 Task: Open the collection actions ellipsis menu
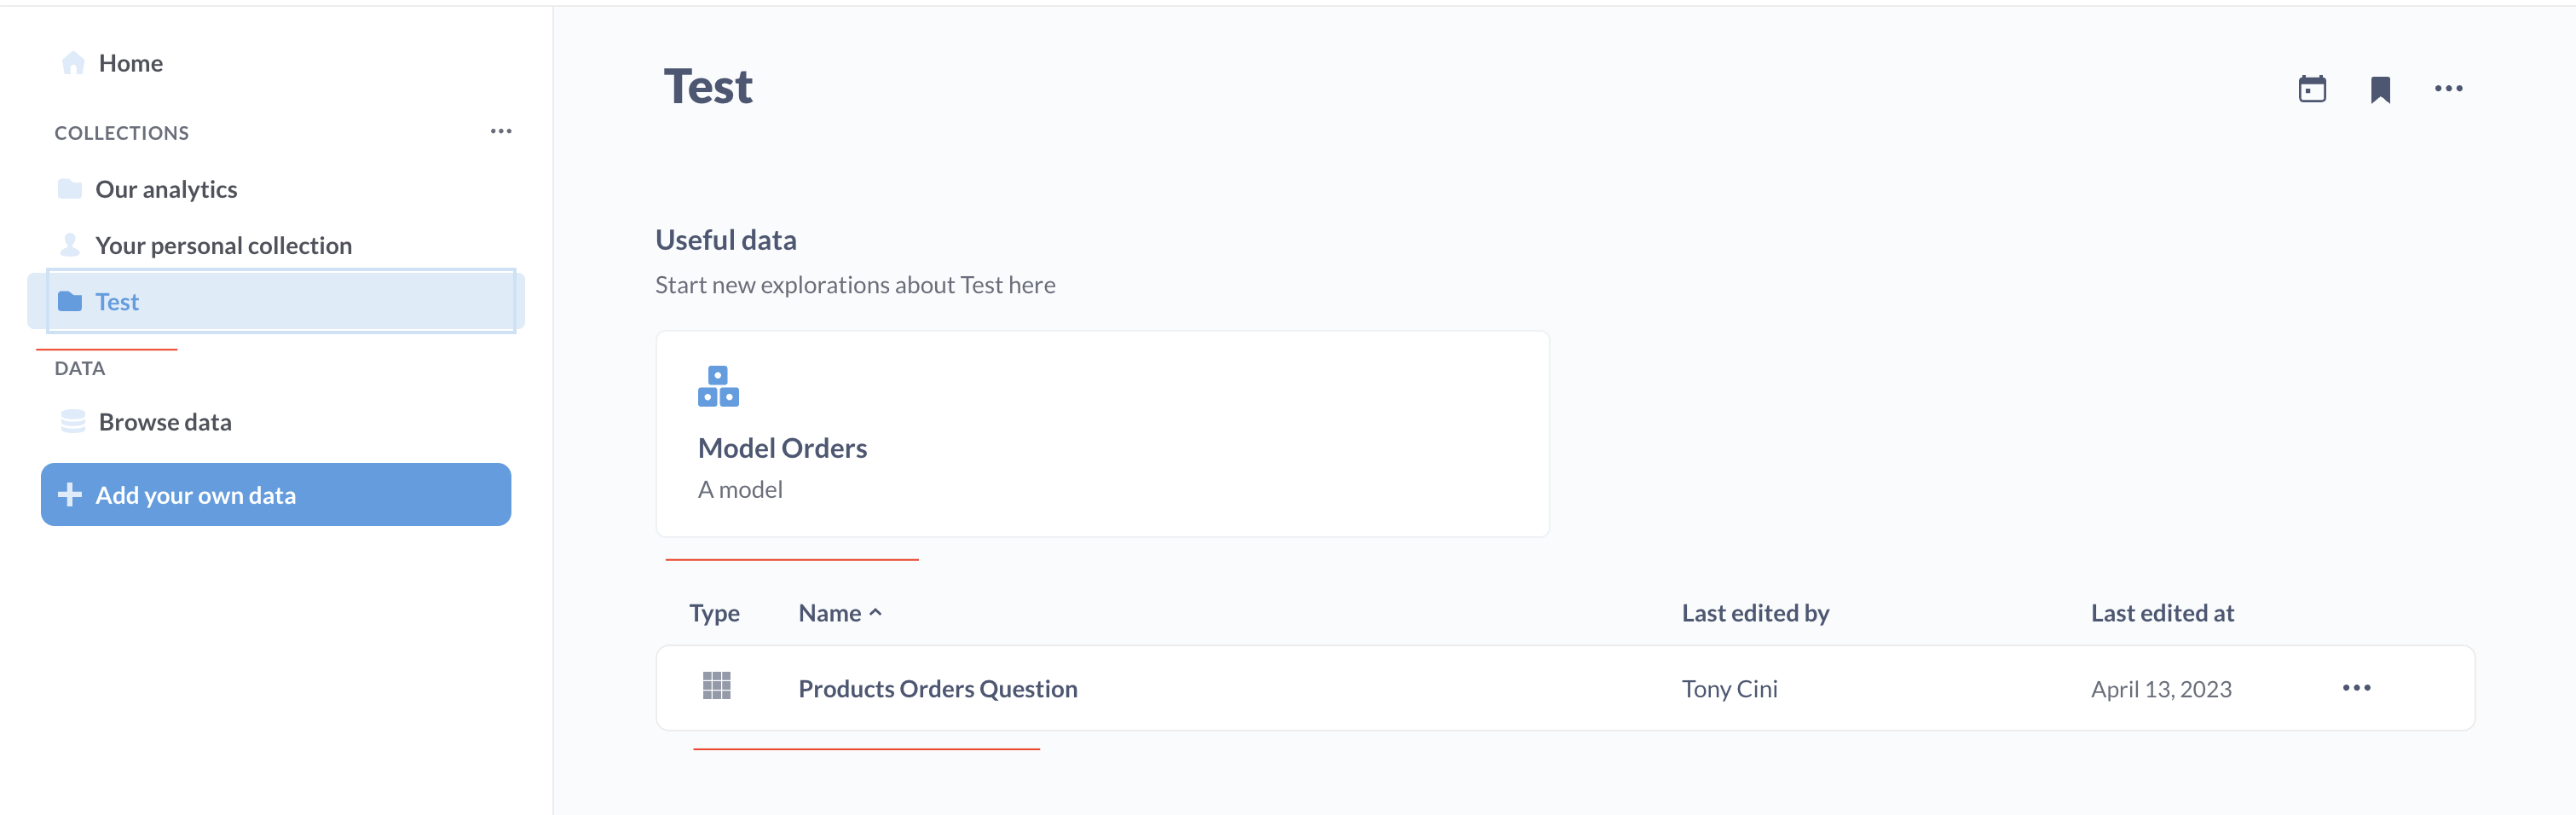pyautogui.click(x=2449, y=88)
